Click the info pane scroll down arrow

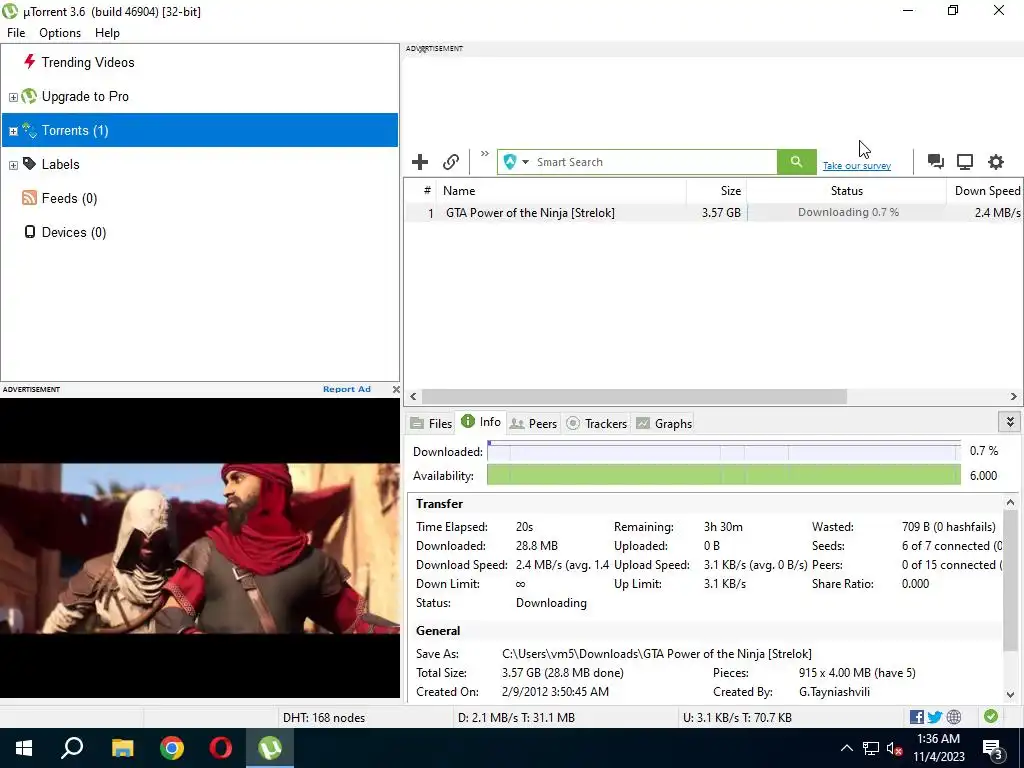tap(1010, 696)
